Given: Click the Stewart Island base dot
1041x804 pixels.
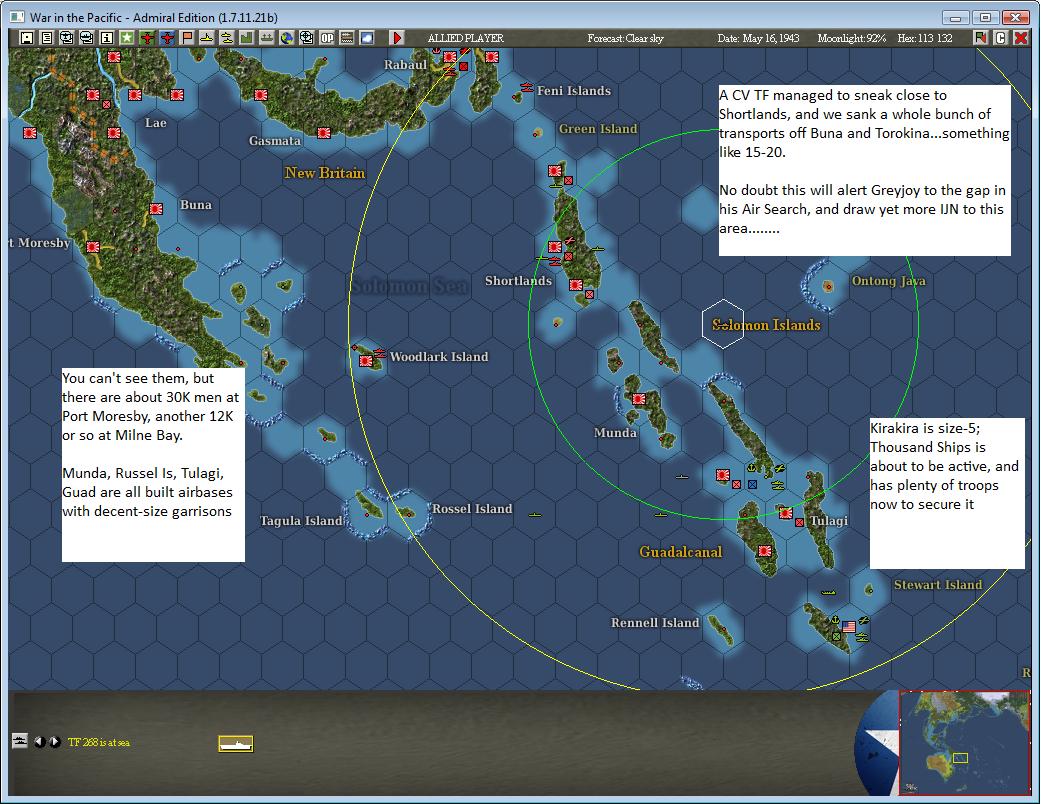Looking at the screenshot, I should click(869, 589).
